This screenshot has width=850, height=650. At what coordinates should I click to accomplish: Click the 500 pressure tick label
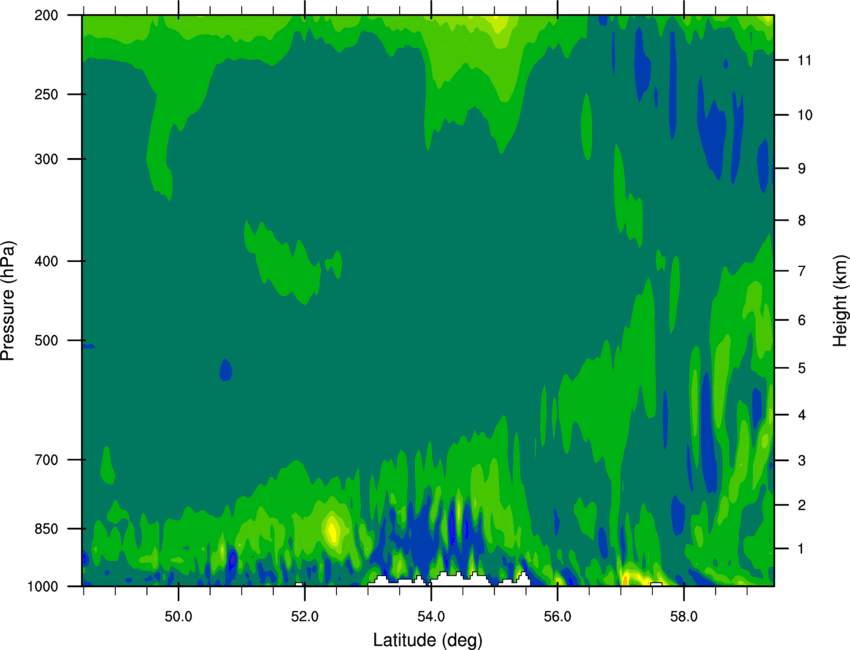(46, 340)
